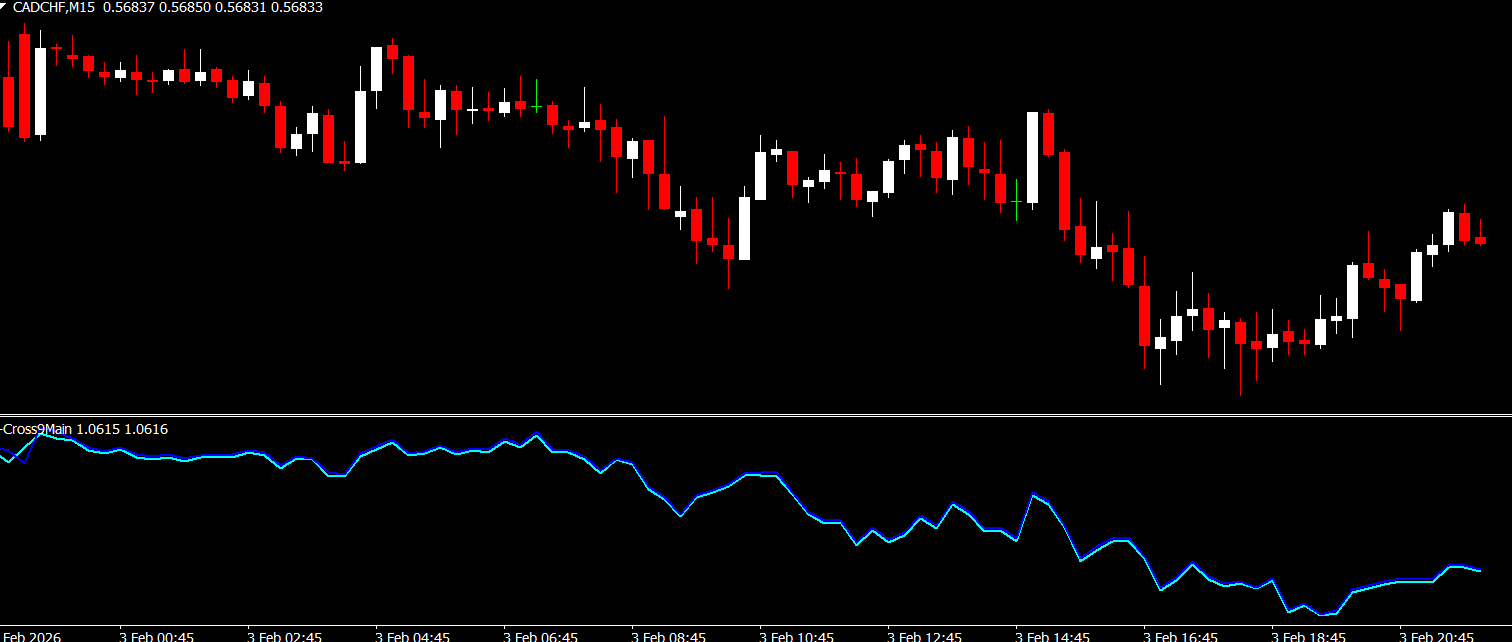Click the Cross9Main value 1.0616
This screenshot has width=1512, height=642.
[147, 429]
